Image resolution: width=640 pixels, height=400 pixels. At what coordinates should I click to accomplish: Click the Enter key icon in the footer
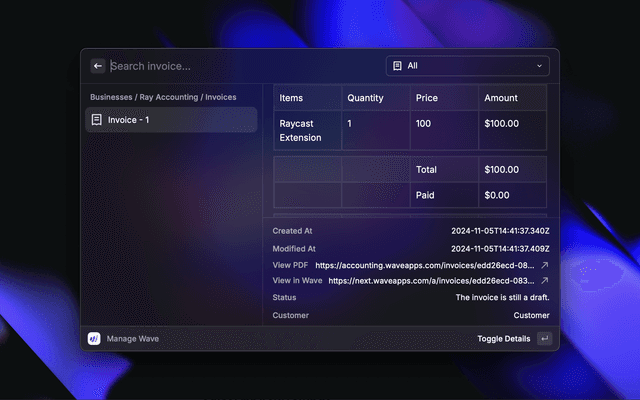544,339
